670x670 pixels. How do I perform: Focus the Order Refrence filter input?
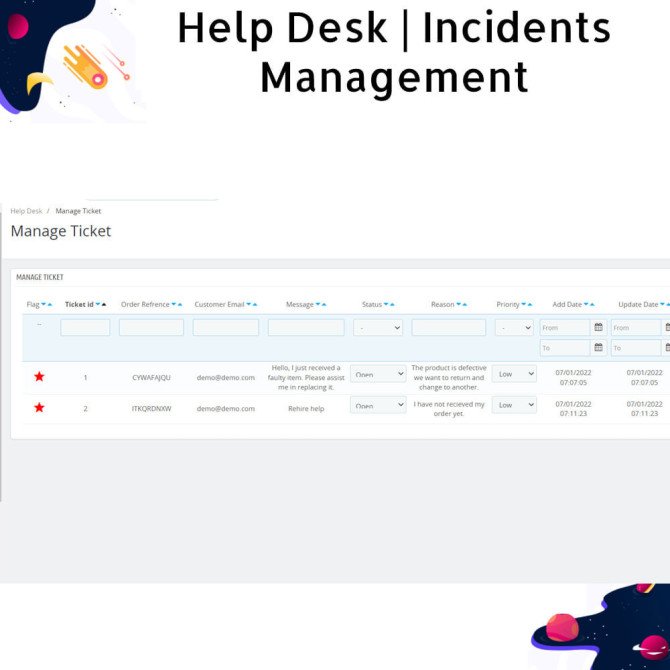pyautogui.click(x=151, y=328)
